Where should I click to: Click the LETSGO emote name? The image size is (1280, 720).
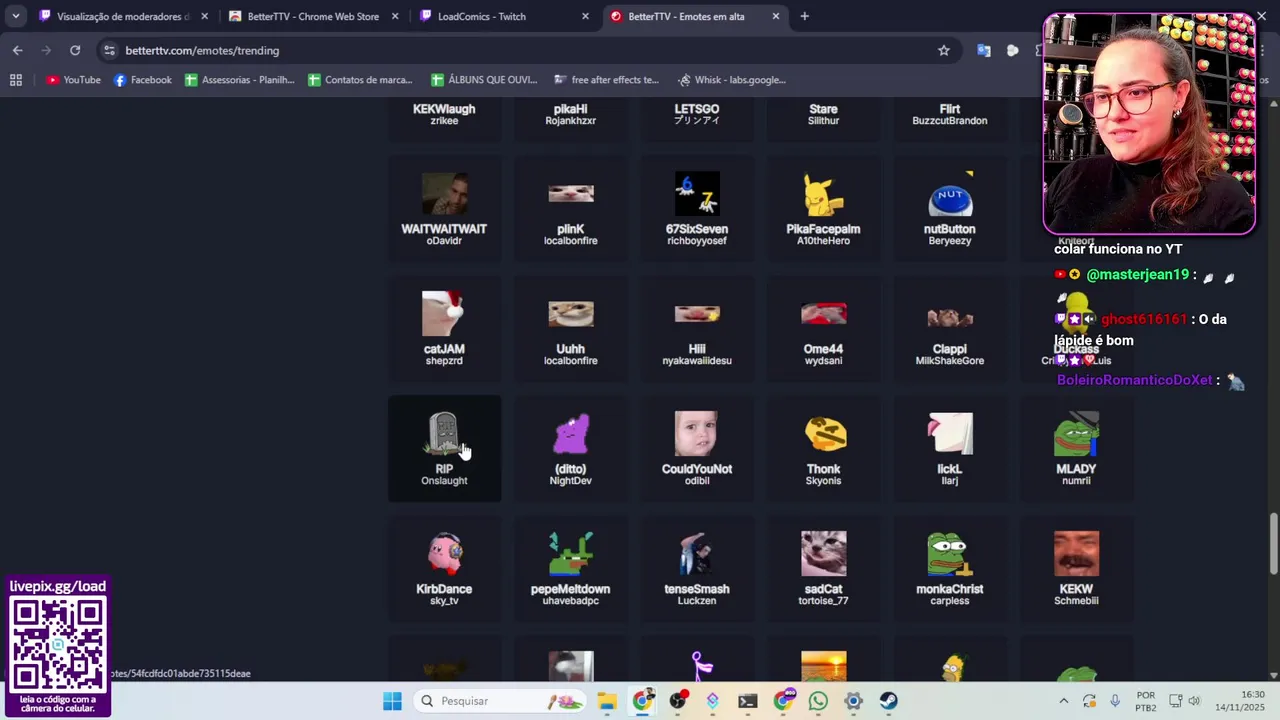697,109
